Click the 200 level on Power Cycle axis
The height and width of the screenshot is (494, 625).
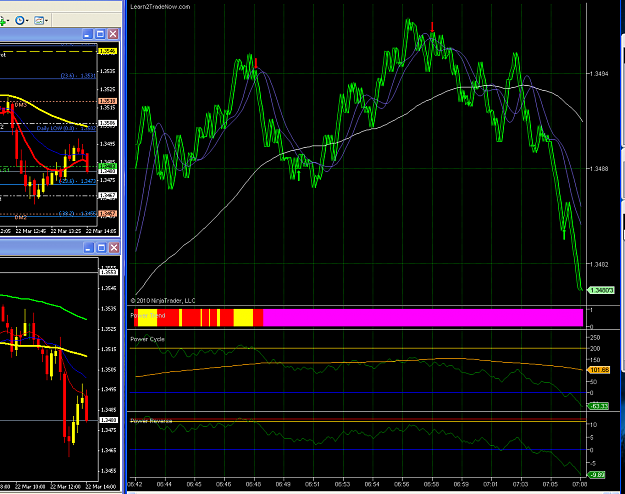pos(595,349)
